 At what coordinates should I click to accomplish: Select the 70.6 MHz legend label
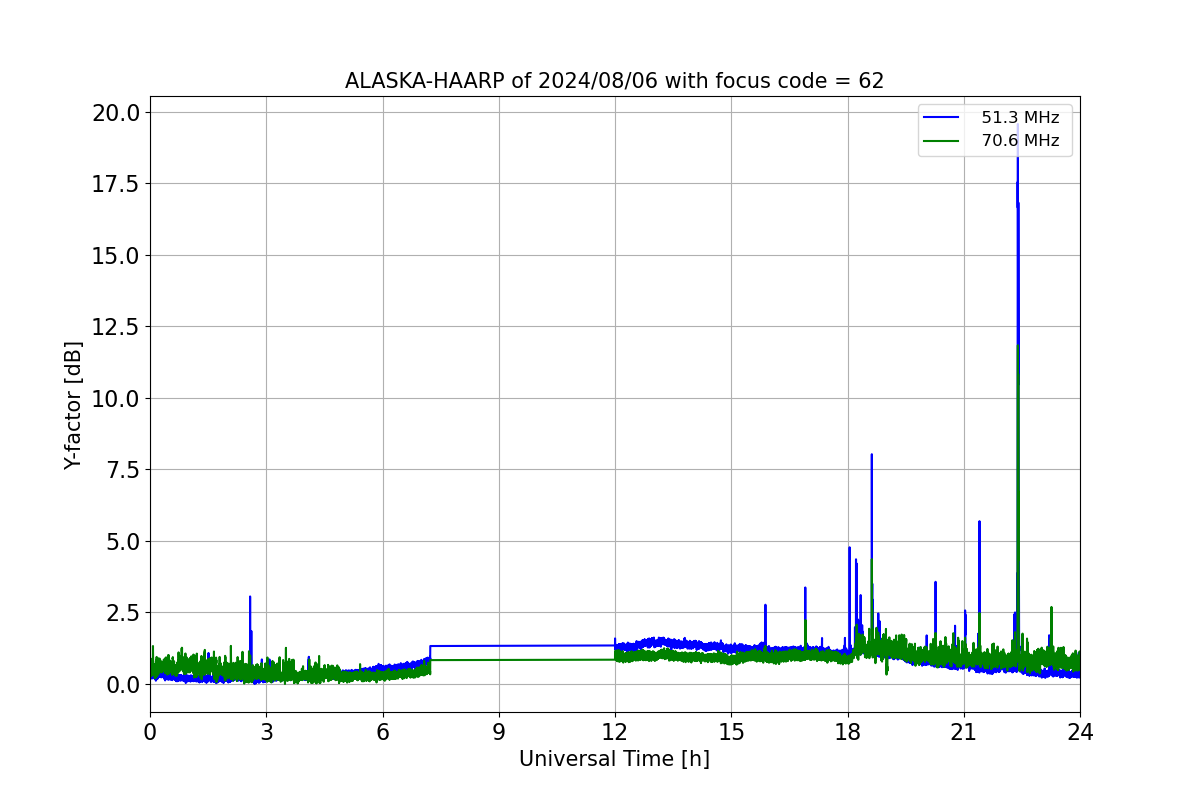1020,141
